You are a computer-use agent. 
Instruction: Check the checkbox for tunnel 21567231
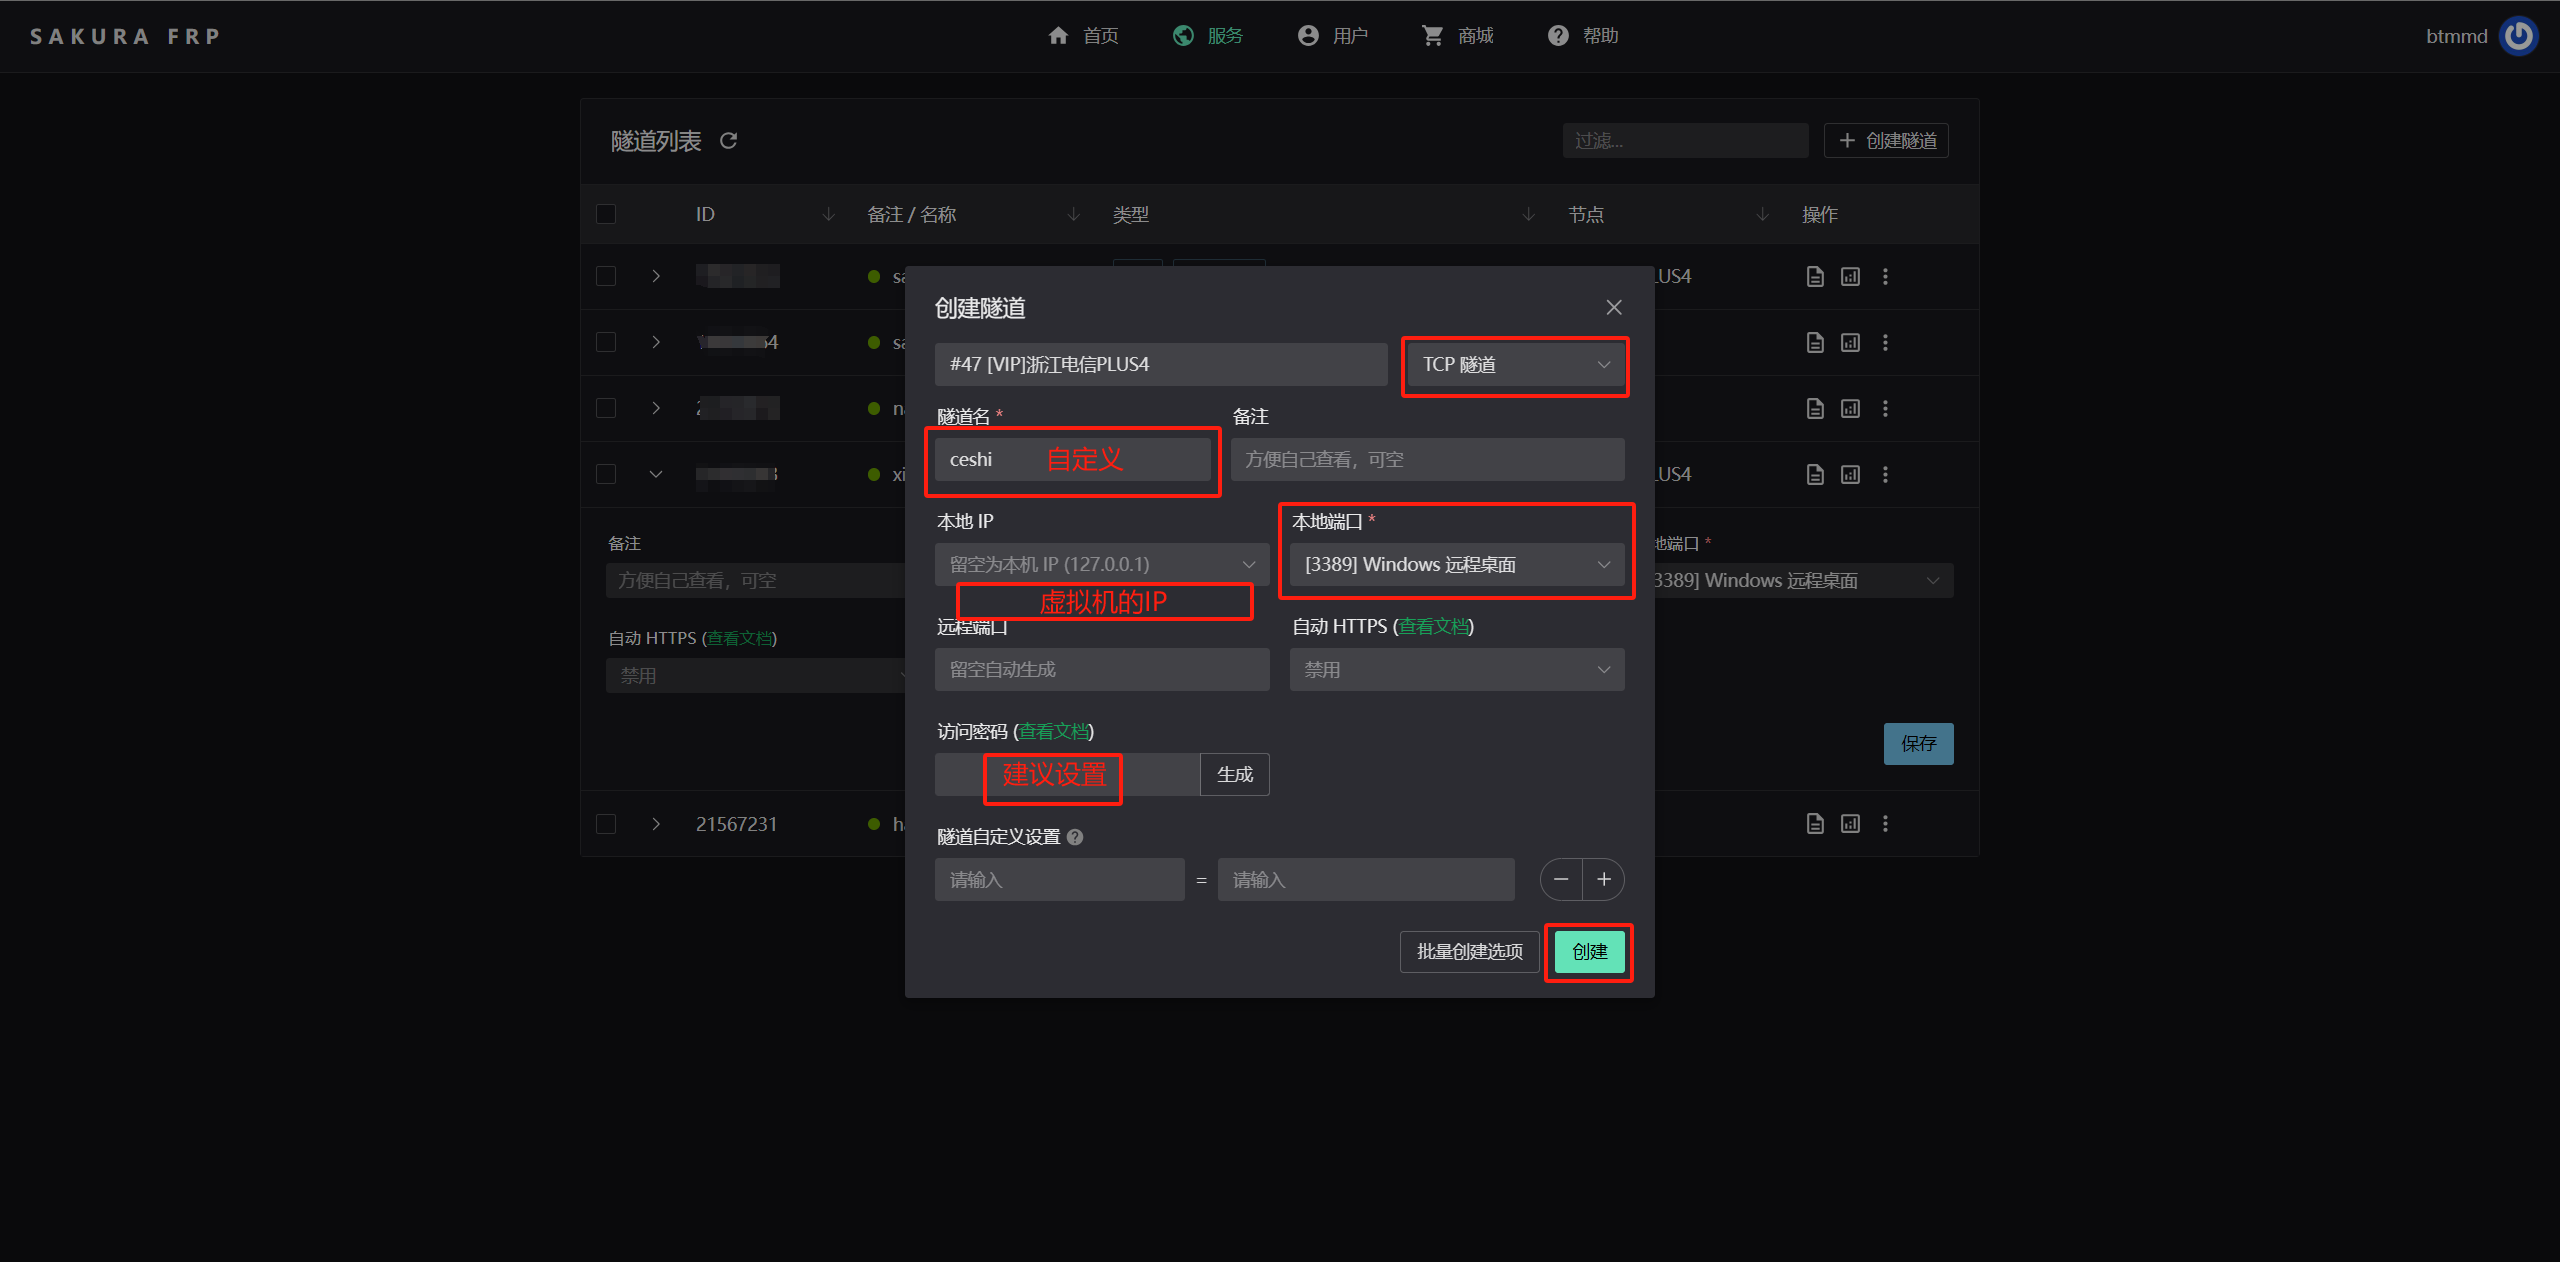(606, 824)
